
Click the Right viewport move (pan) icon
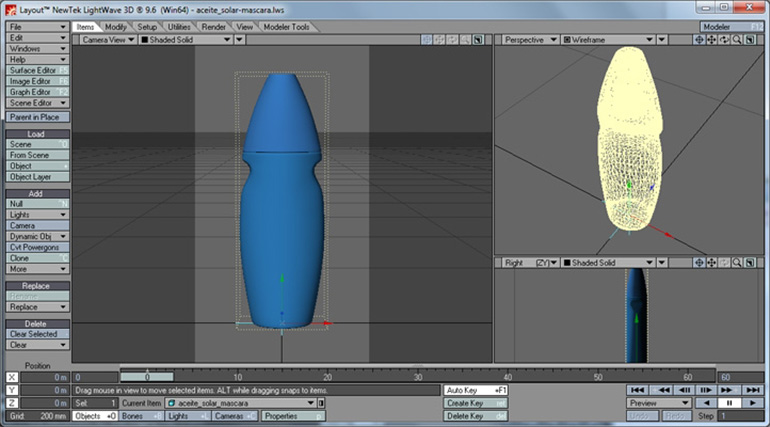click(712, 263)
